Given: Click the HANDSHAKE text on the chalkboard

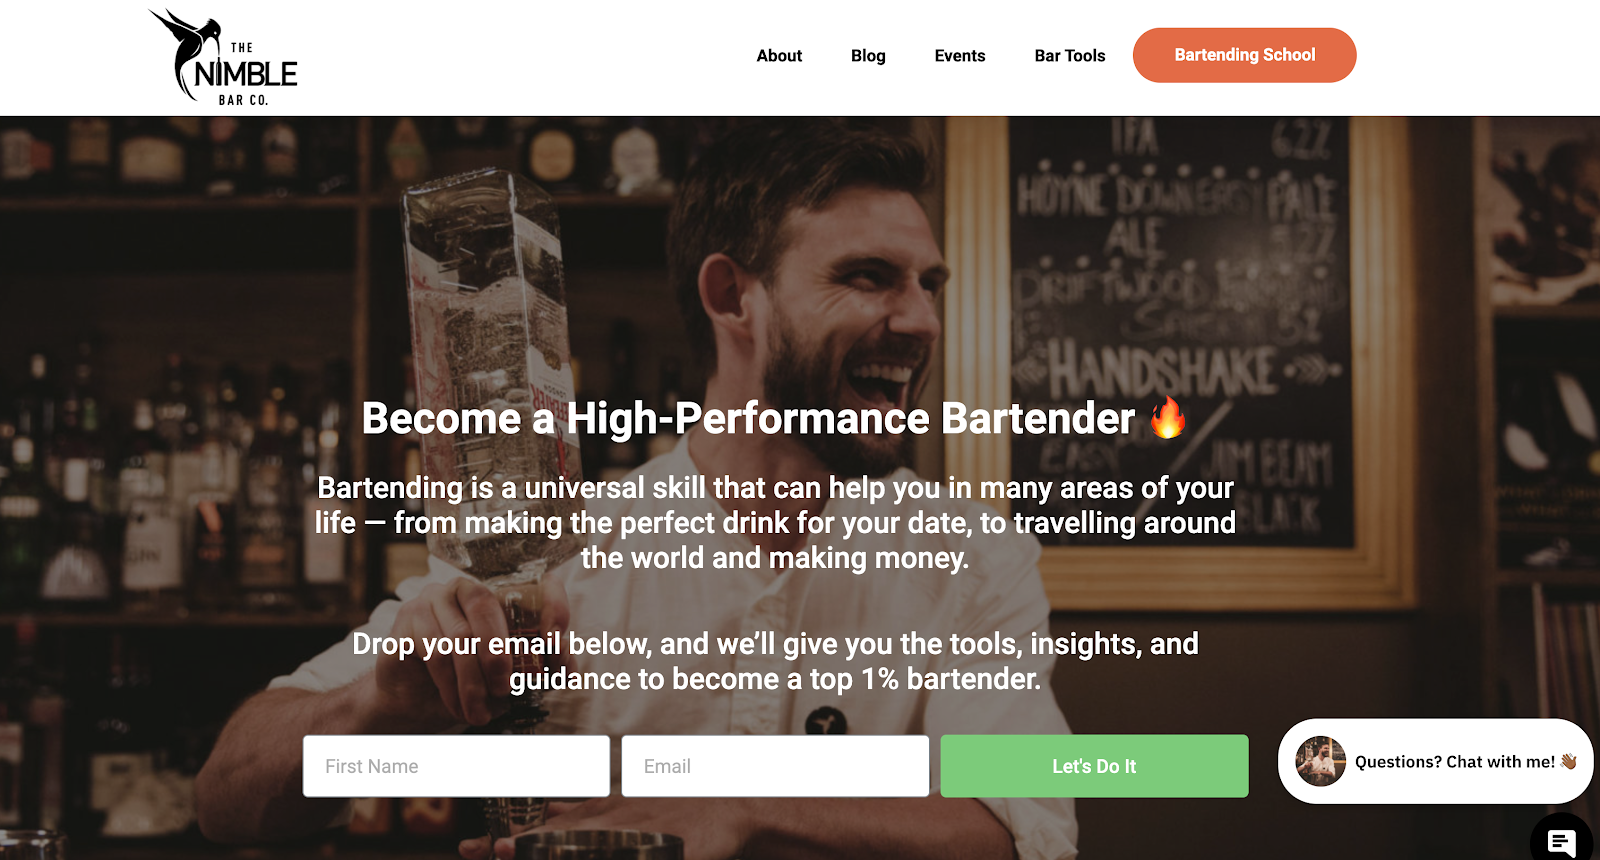Looking at the screenshot, I should (1163, 371).
